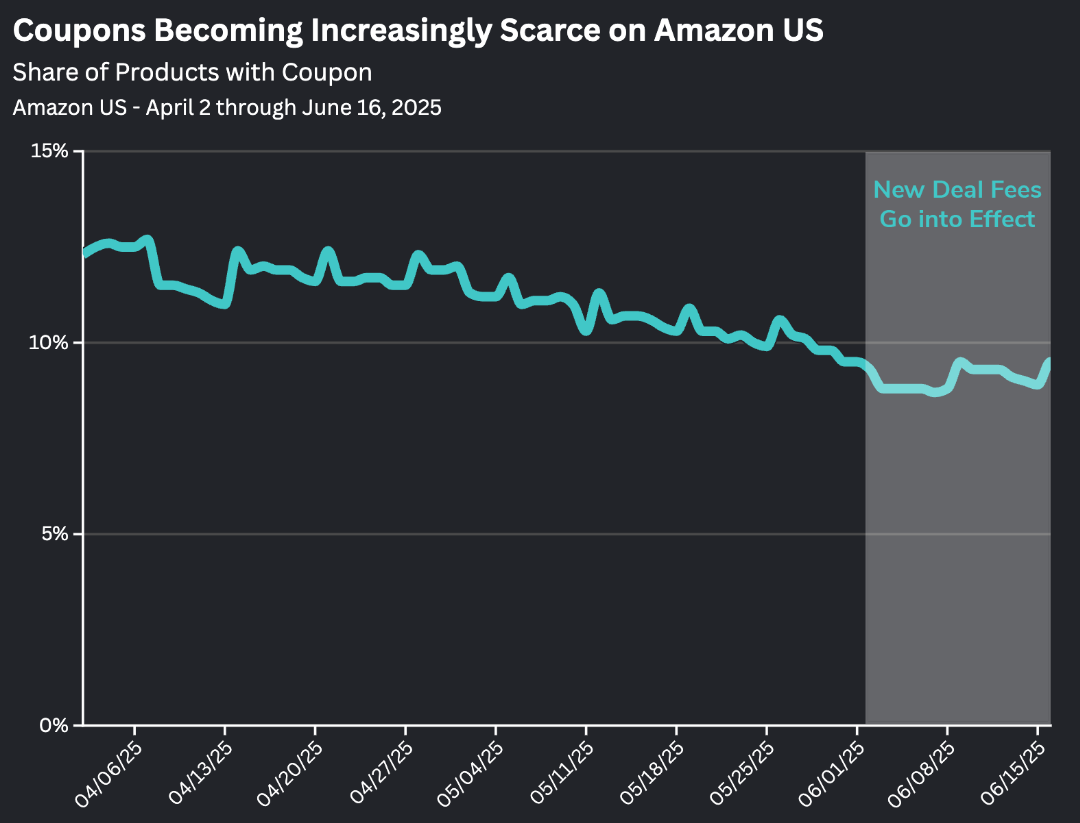Click the chart title about scarce coupons
The height and width of the screenshot is (823, 1080).
point(418,30)
